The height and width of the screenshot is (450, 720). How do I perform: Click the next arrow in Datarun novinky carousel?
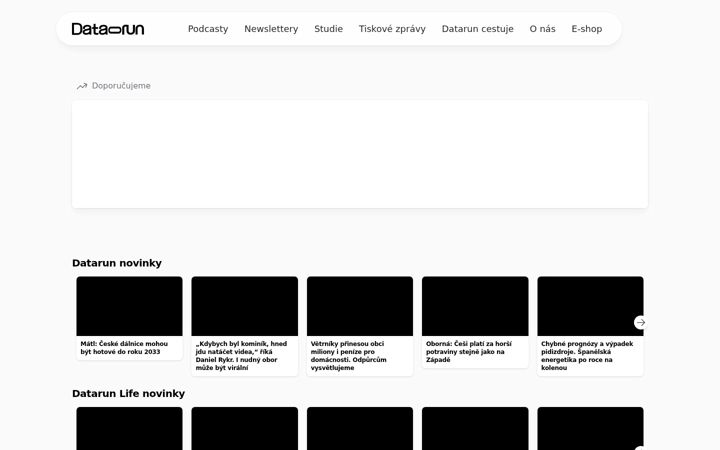click(x=641, y=323)
